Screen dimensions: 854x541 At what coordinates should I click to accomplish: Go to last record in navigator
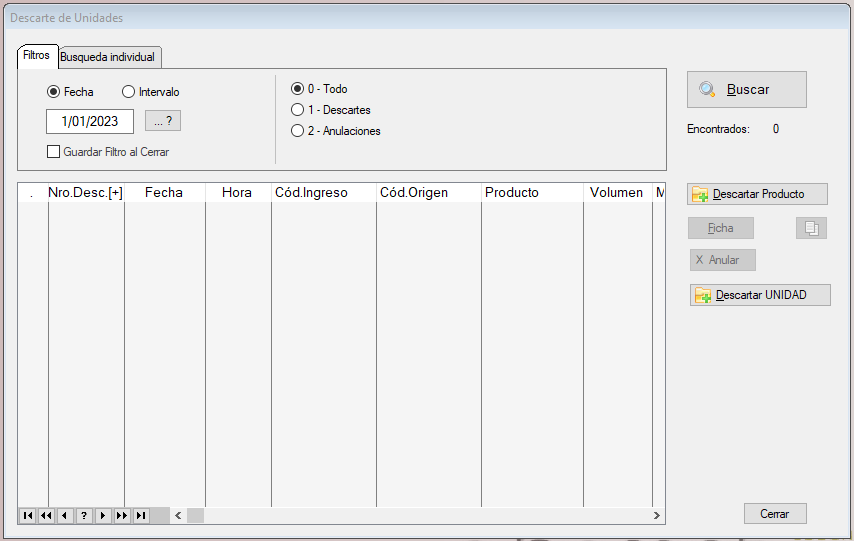pos(141,515)
